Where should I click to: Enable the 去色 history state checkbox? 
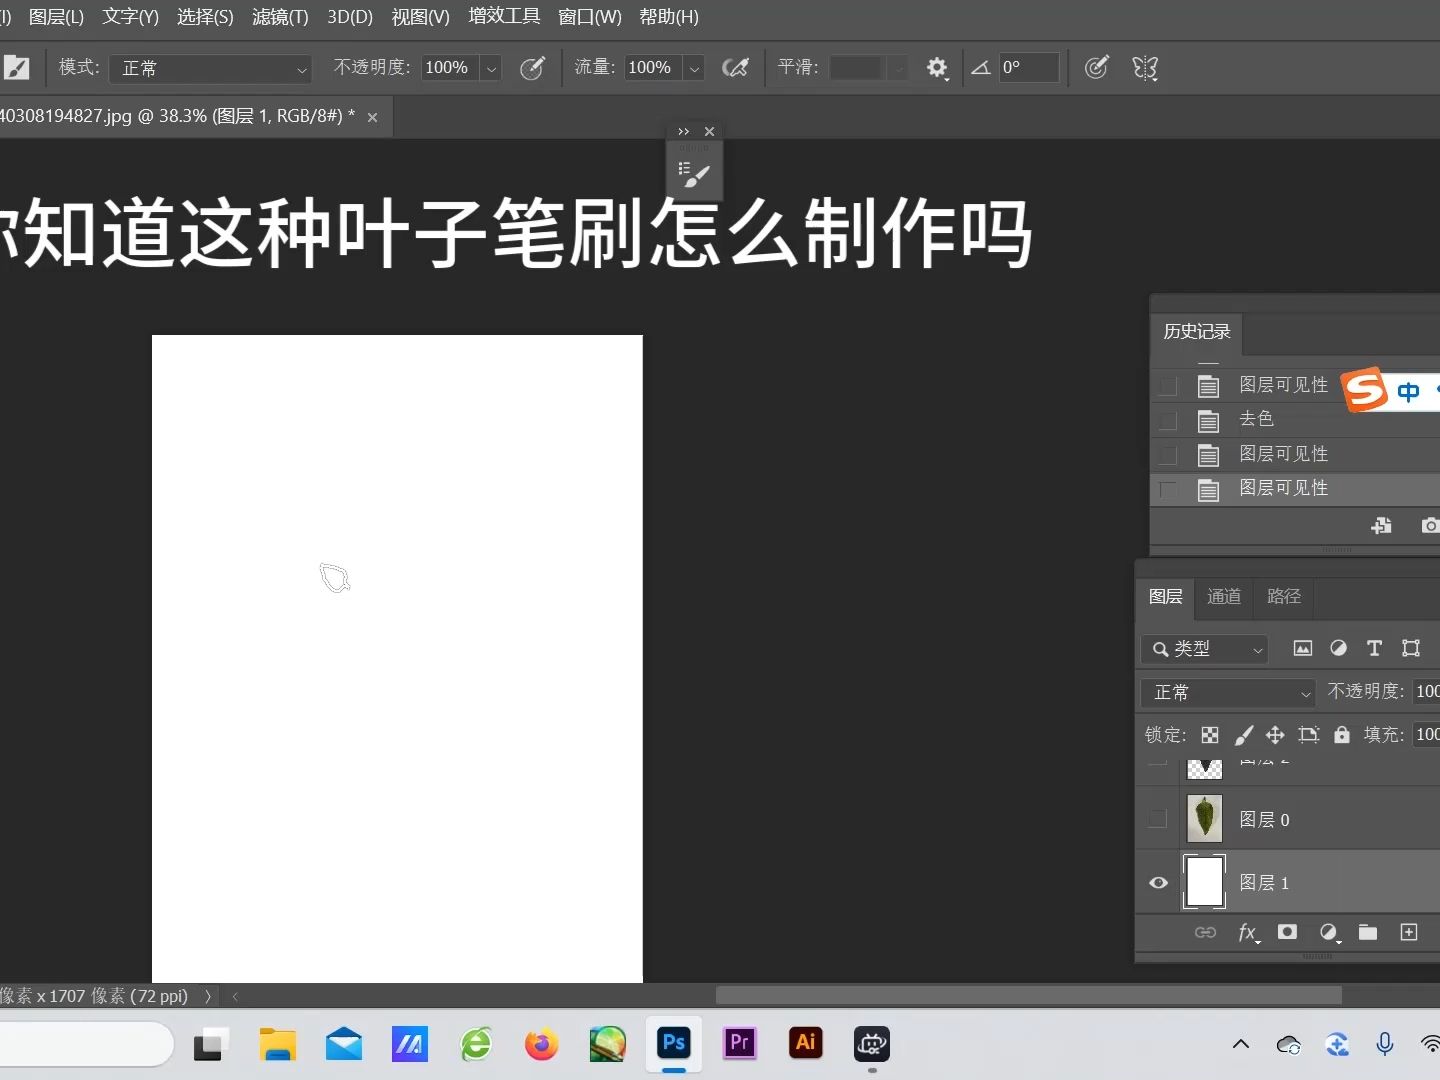point(1168,421)
